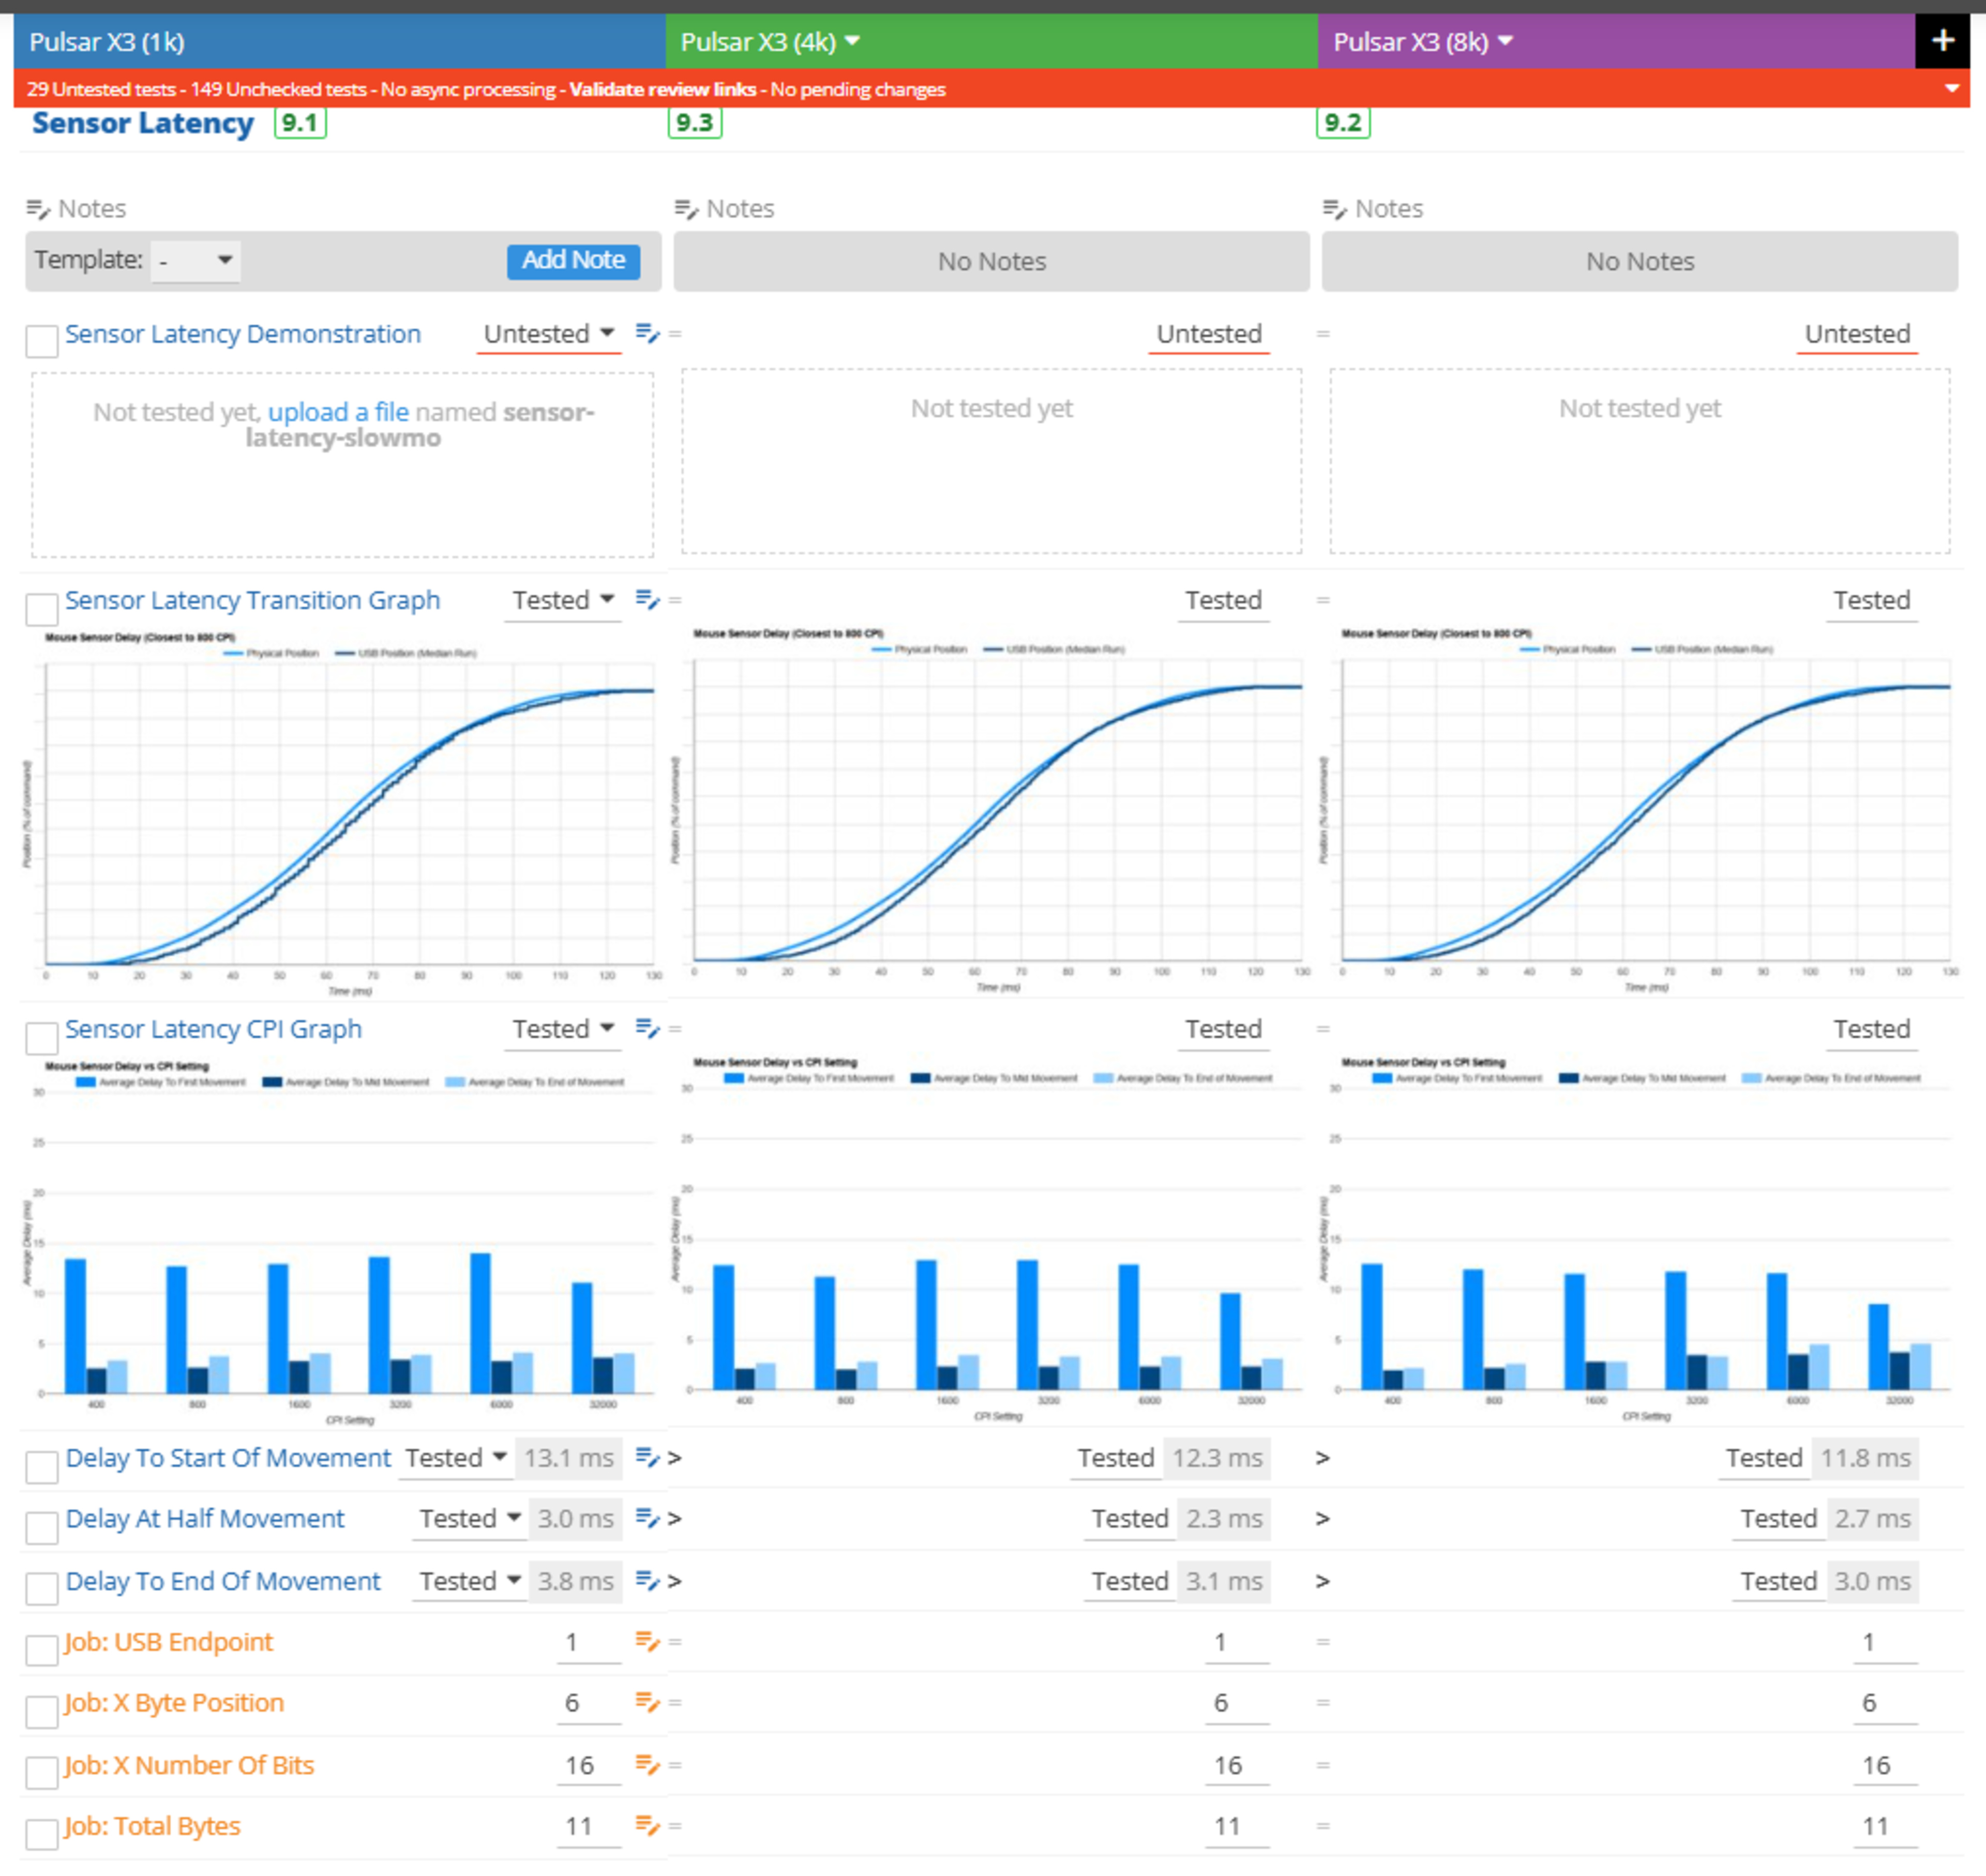Click note icon on Delay At Half Movement row

coord(647,1519)
